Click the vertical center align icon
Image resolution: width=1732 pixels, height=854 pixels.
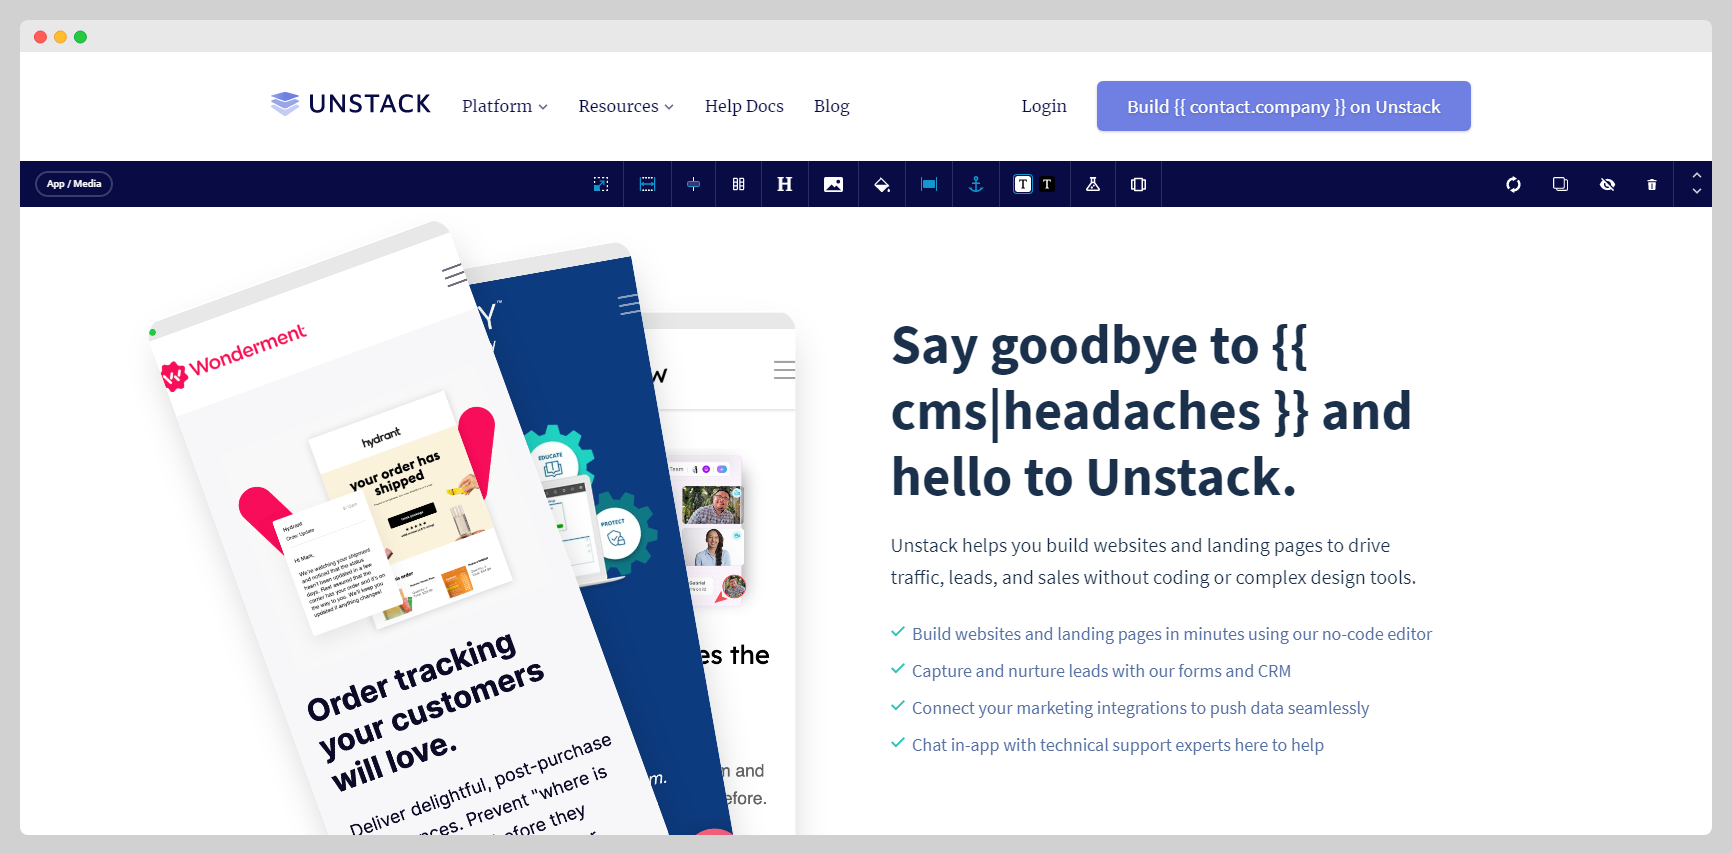click(693, 184)
